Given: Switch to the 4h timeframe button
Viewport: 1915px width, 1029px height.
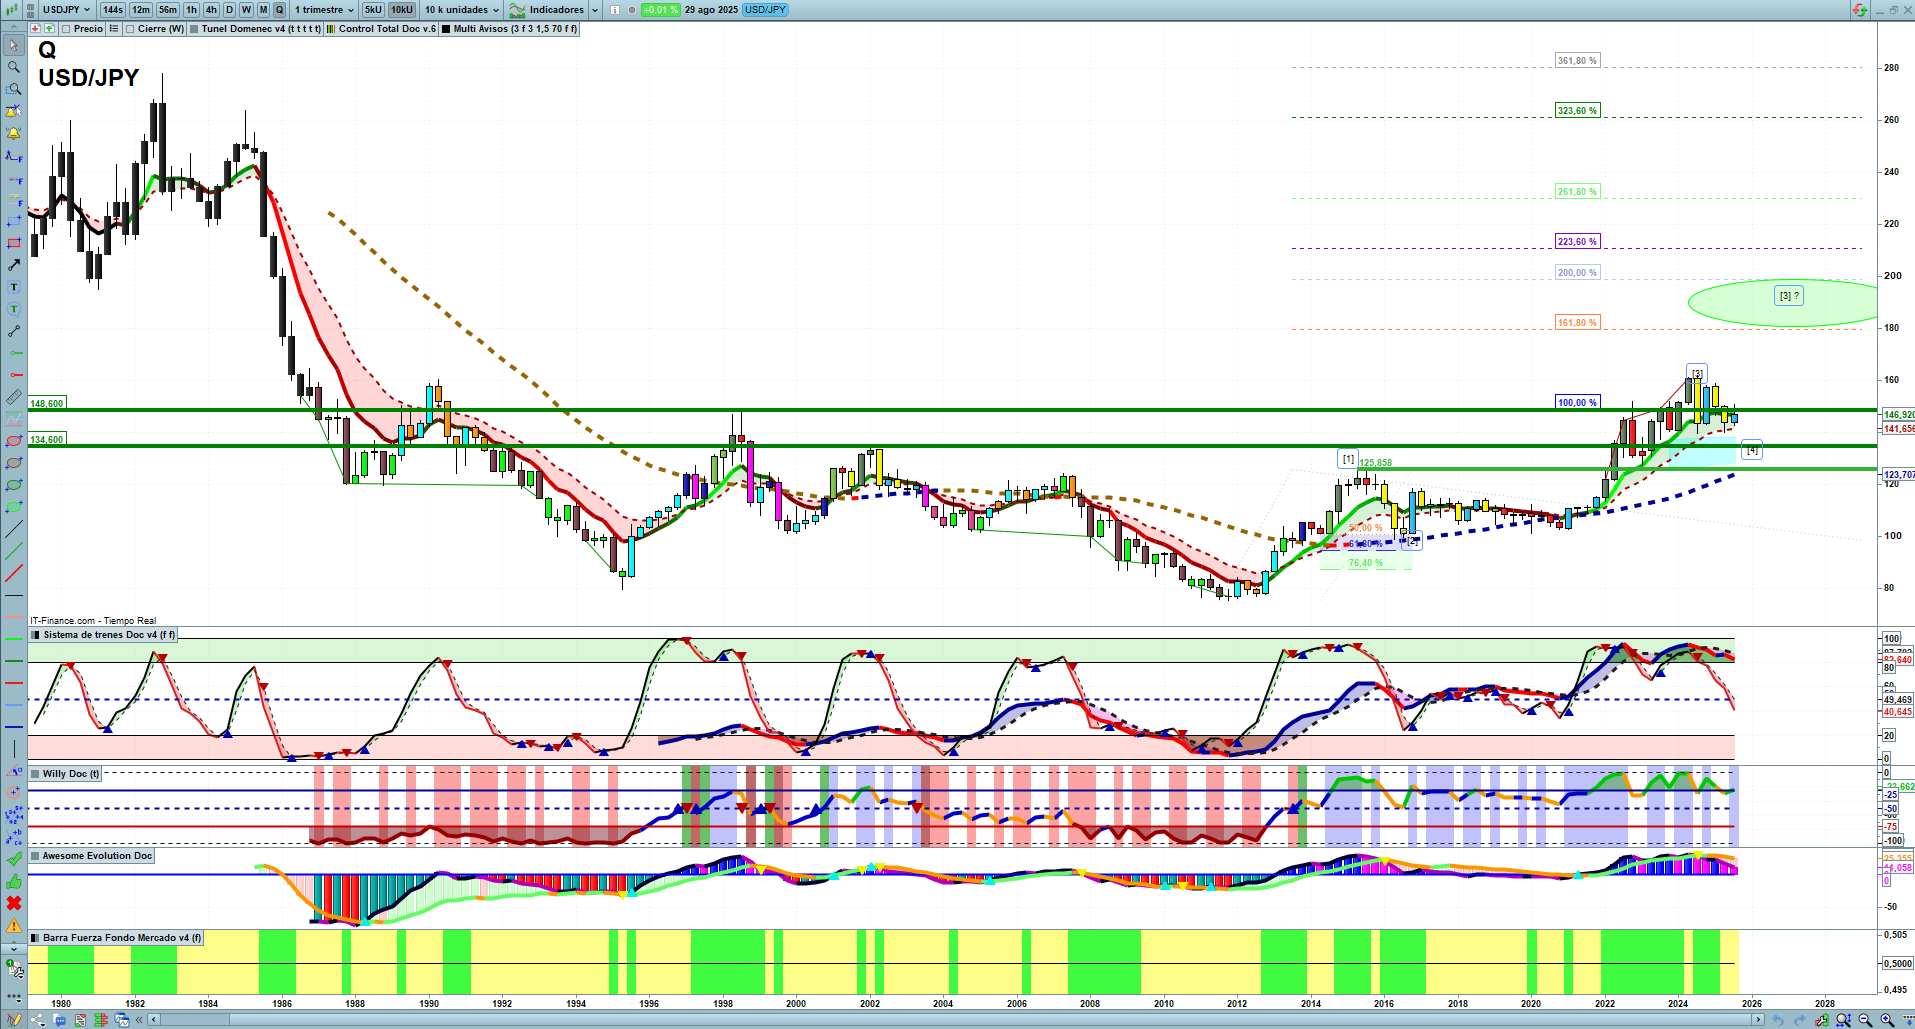Looking at the screenshot, I should (x=211, y=10).
